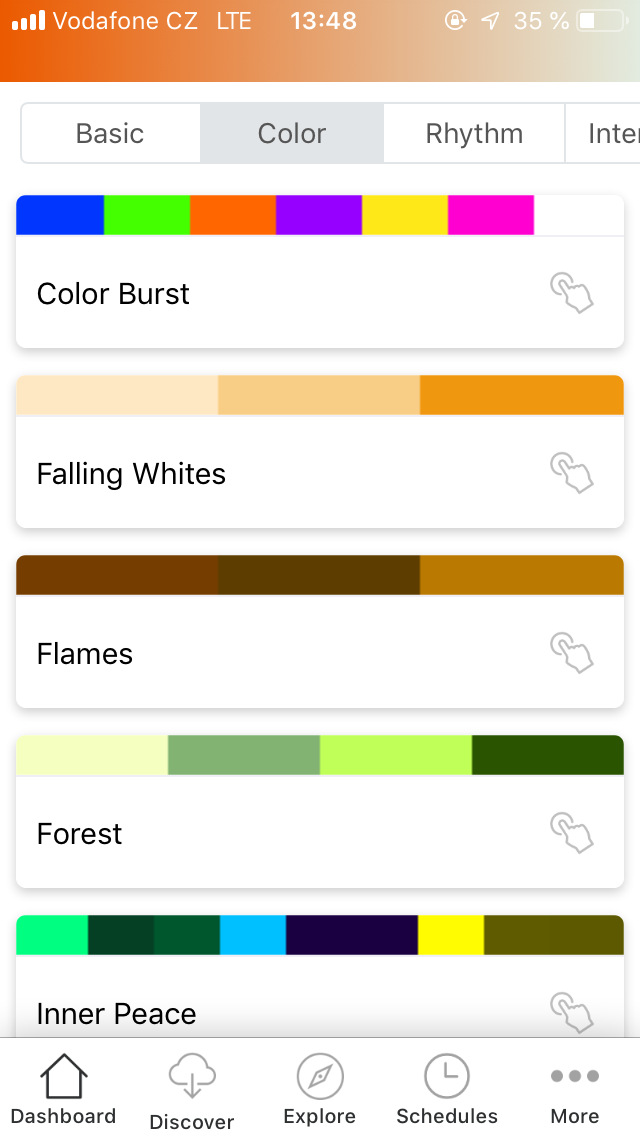The width and height of the screenshot is (640, 1136).
Task: Tap the Forest touch-preview hand icon
Action: tap(572, 834)
